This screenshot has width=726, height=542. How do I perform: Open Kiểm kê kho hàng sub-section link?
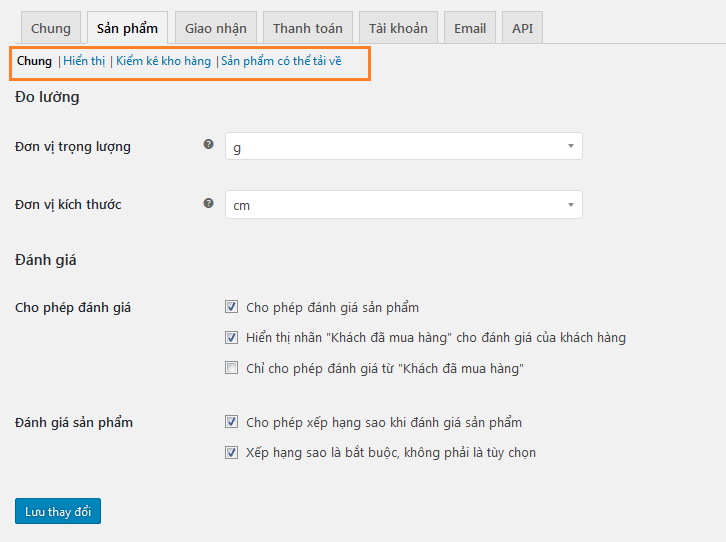coord(163,61)
